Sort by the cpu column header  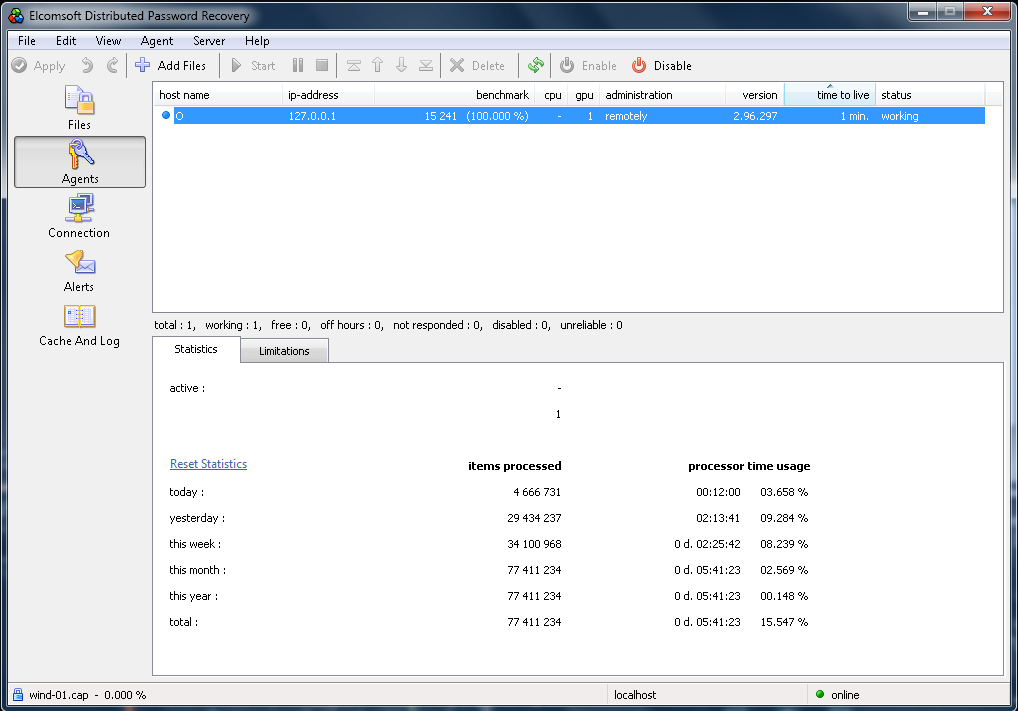[551, 95]
